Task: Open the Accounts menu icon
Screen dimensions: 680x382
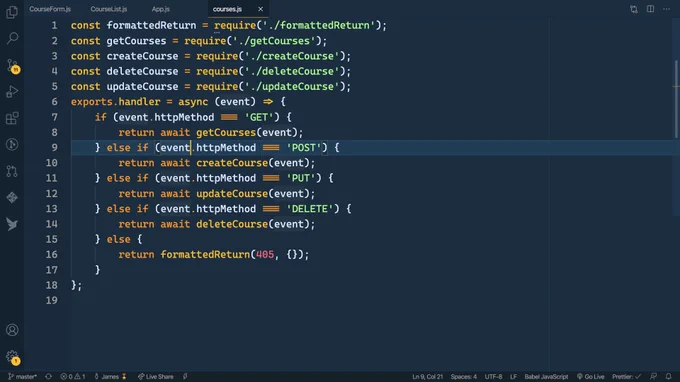Action: pyautogui.click(x=12, y=330)
